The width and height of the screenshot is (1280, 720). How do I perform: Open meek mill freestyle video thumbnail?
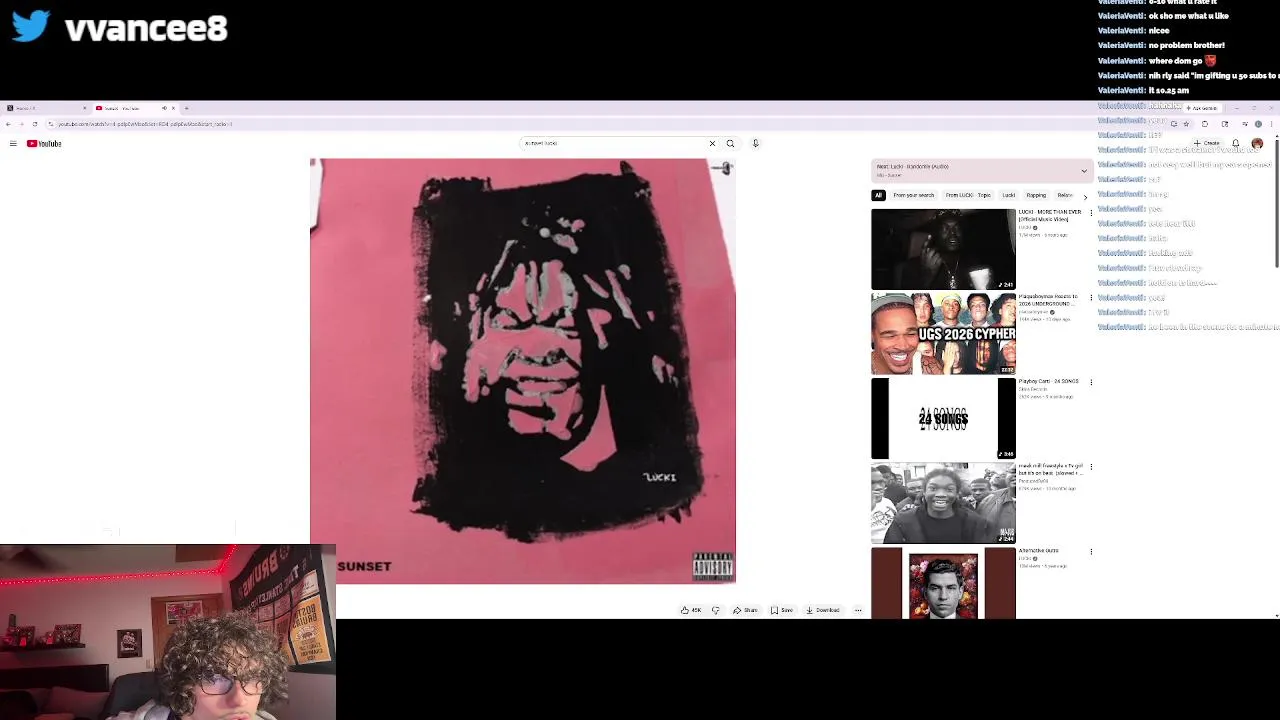(943, 503)
